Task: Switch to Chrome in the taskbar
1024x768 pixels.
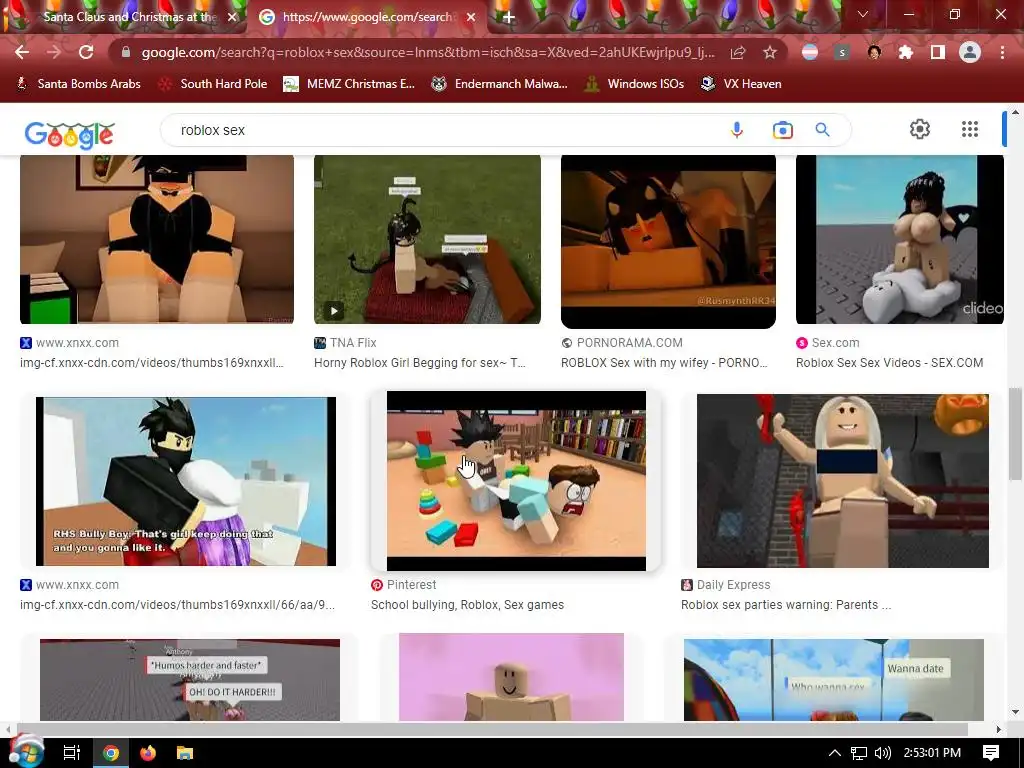Action: pos(111,753)
